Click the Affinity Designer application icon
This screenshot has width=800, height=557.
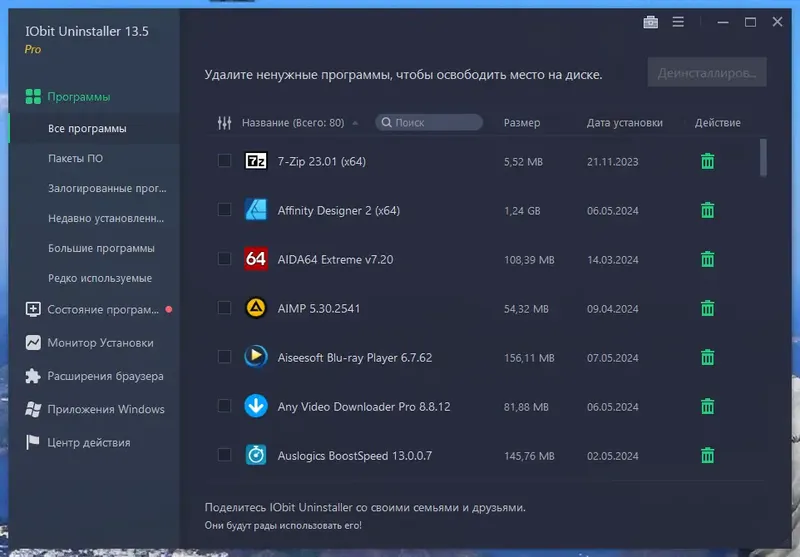point(256,210)
